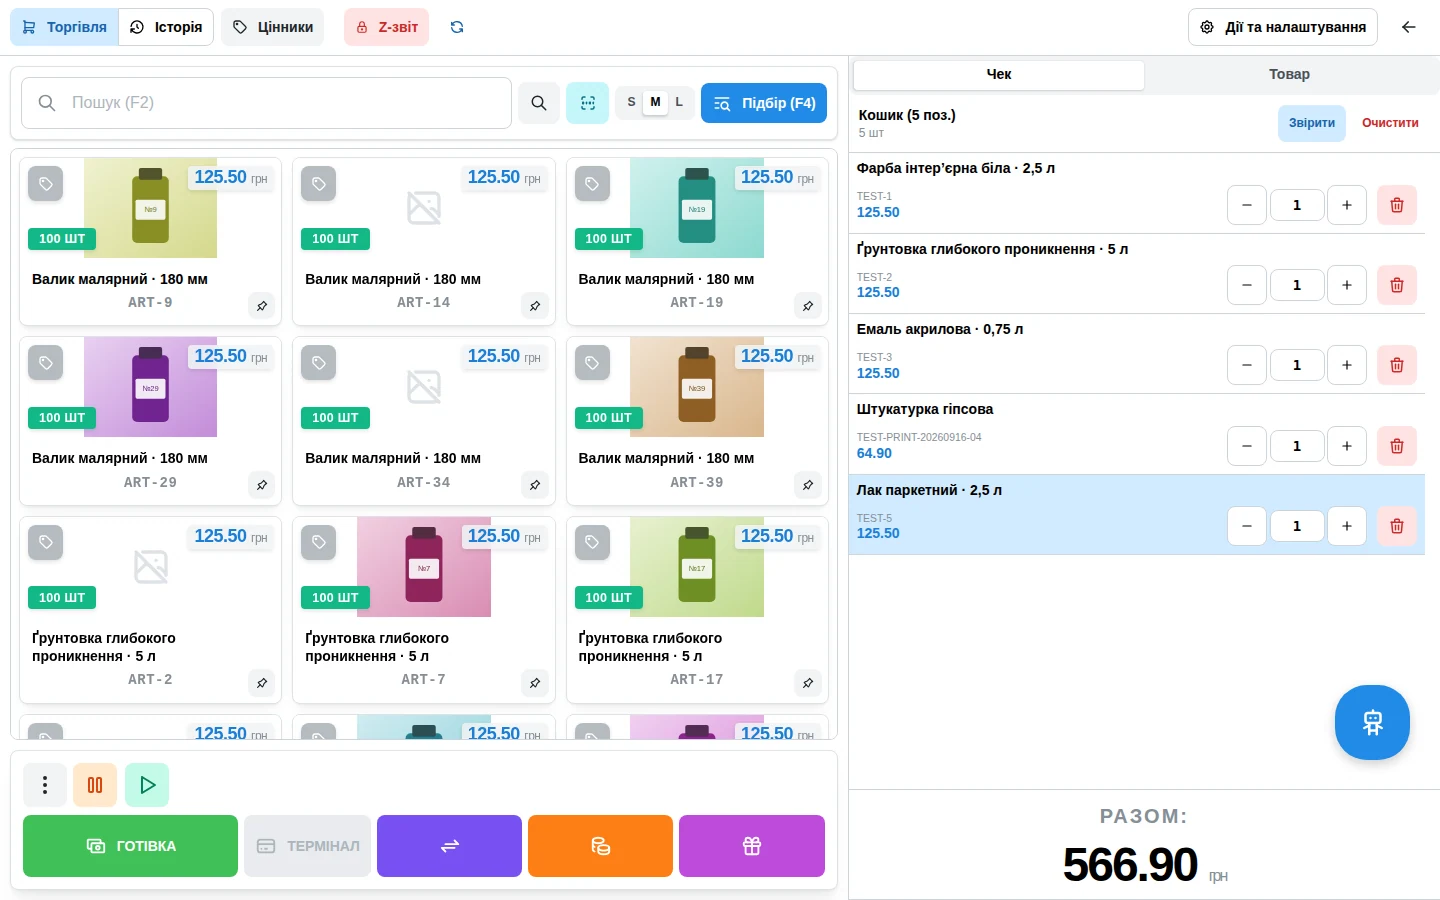Open the Цінники section
Image resolution: width=1440 pixels, height=900 pixels.
273,27
